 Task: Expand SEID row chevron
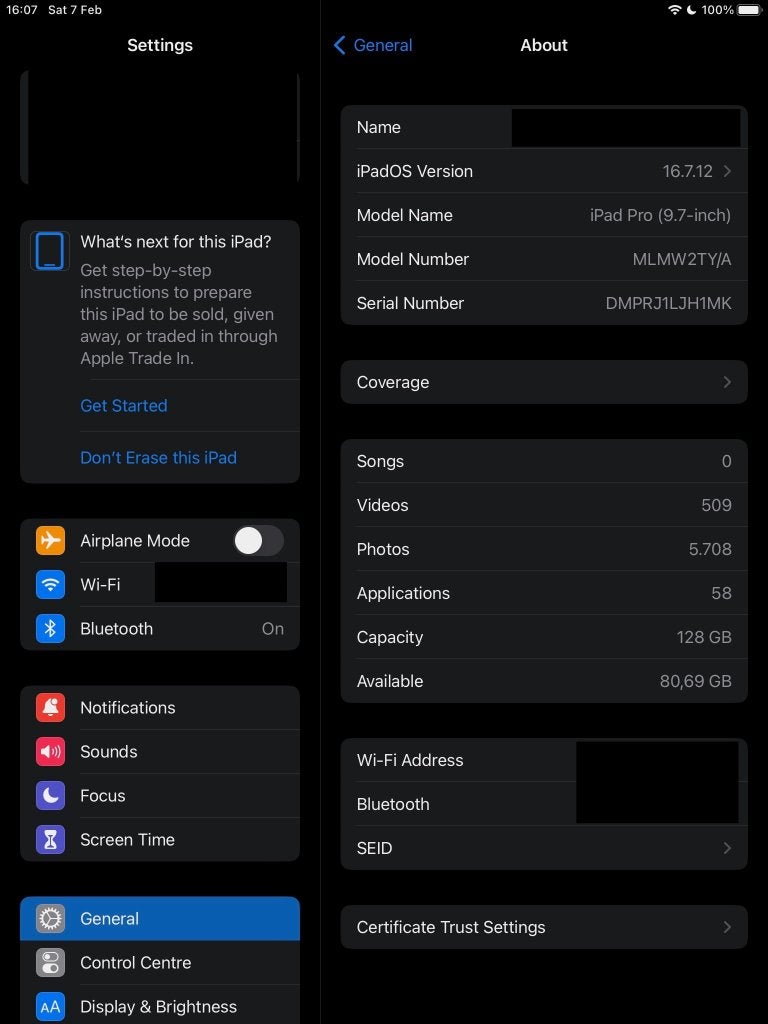click(x=727, y=848)
